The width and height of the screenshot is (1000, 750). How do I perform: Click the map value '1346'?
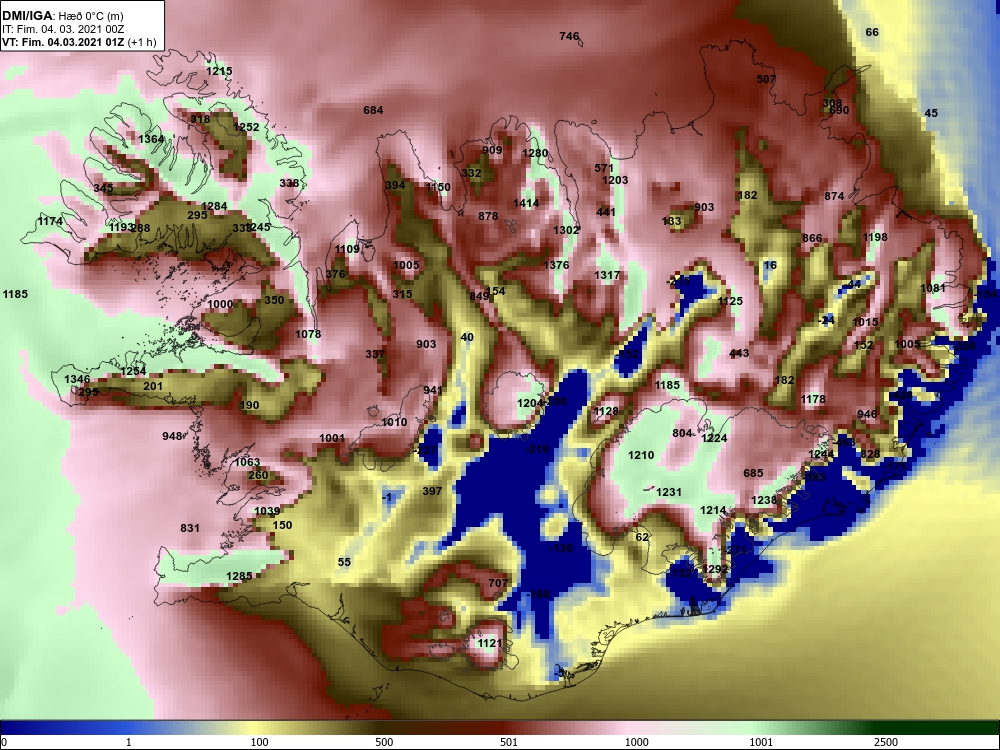(77, 379)
